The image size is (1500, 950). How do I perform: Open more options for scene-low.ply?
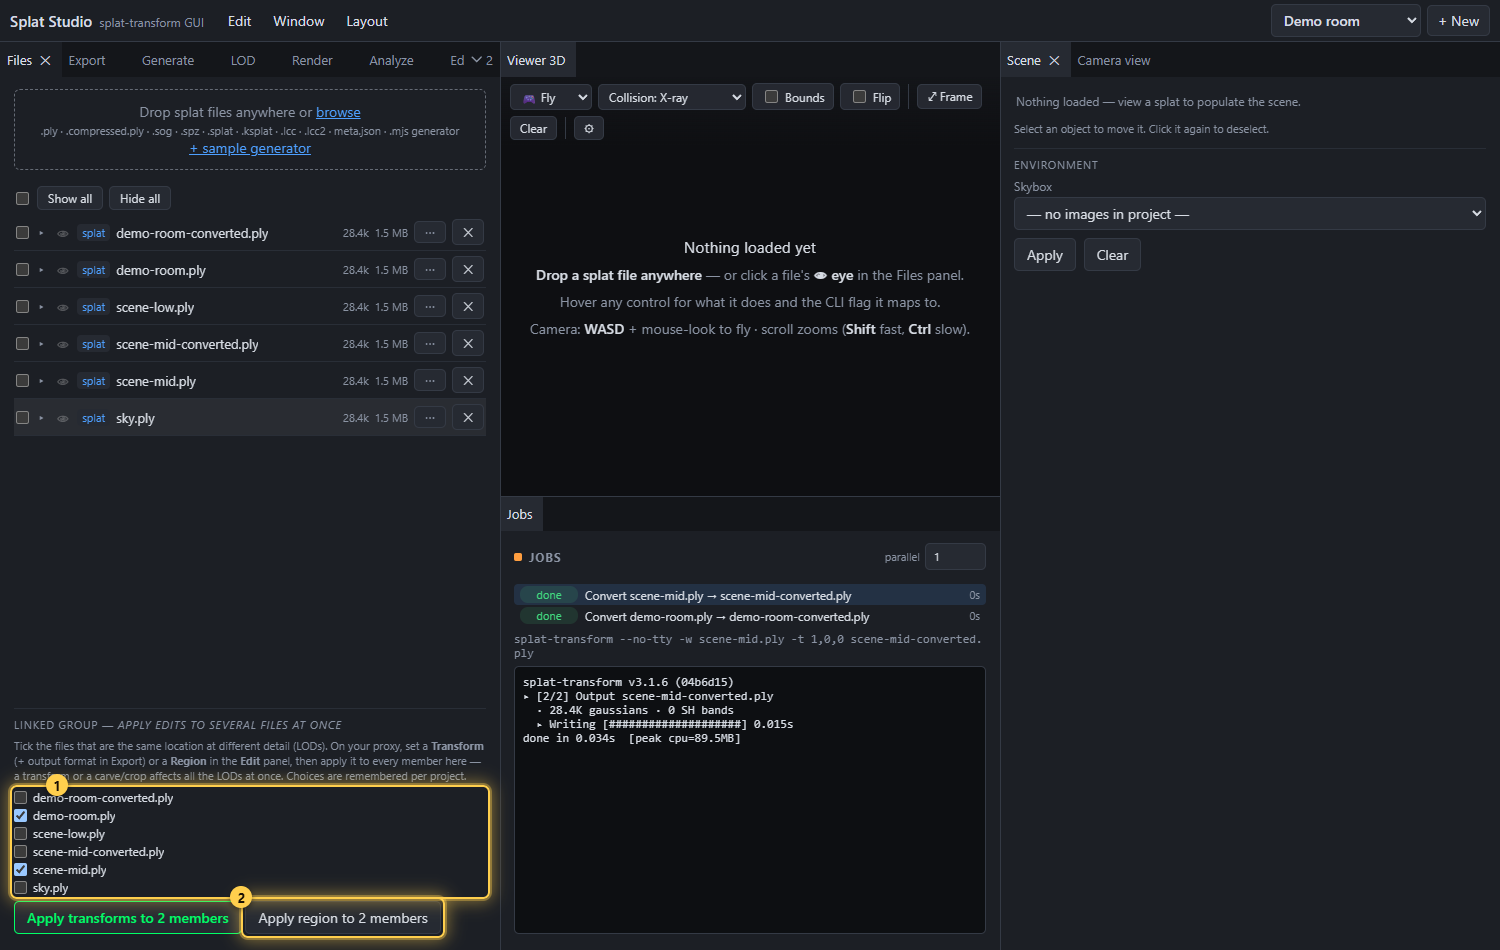click(430, 307)
